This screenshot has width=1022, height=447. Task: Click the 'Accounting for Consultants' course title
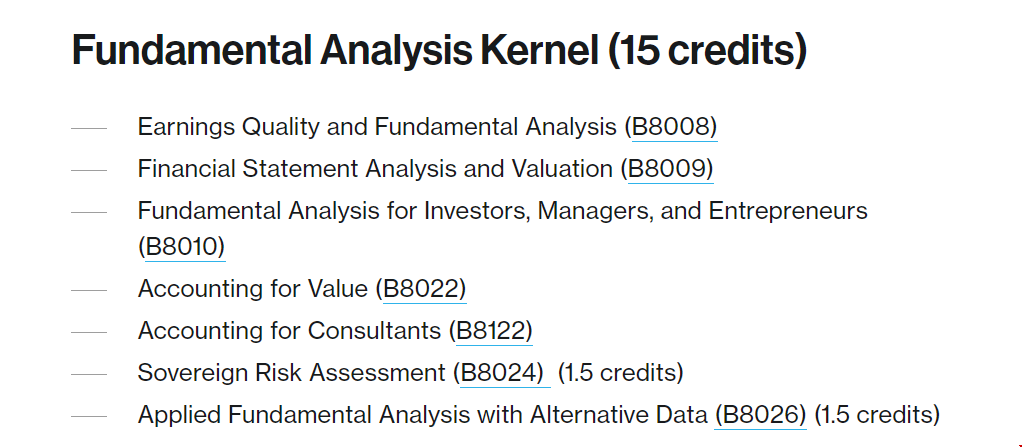tap(289, 330)
